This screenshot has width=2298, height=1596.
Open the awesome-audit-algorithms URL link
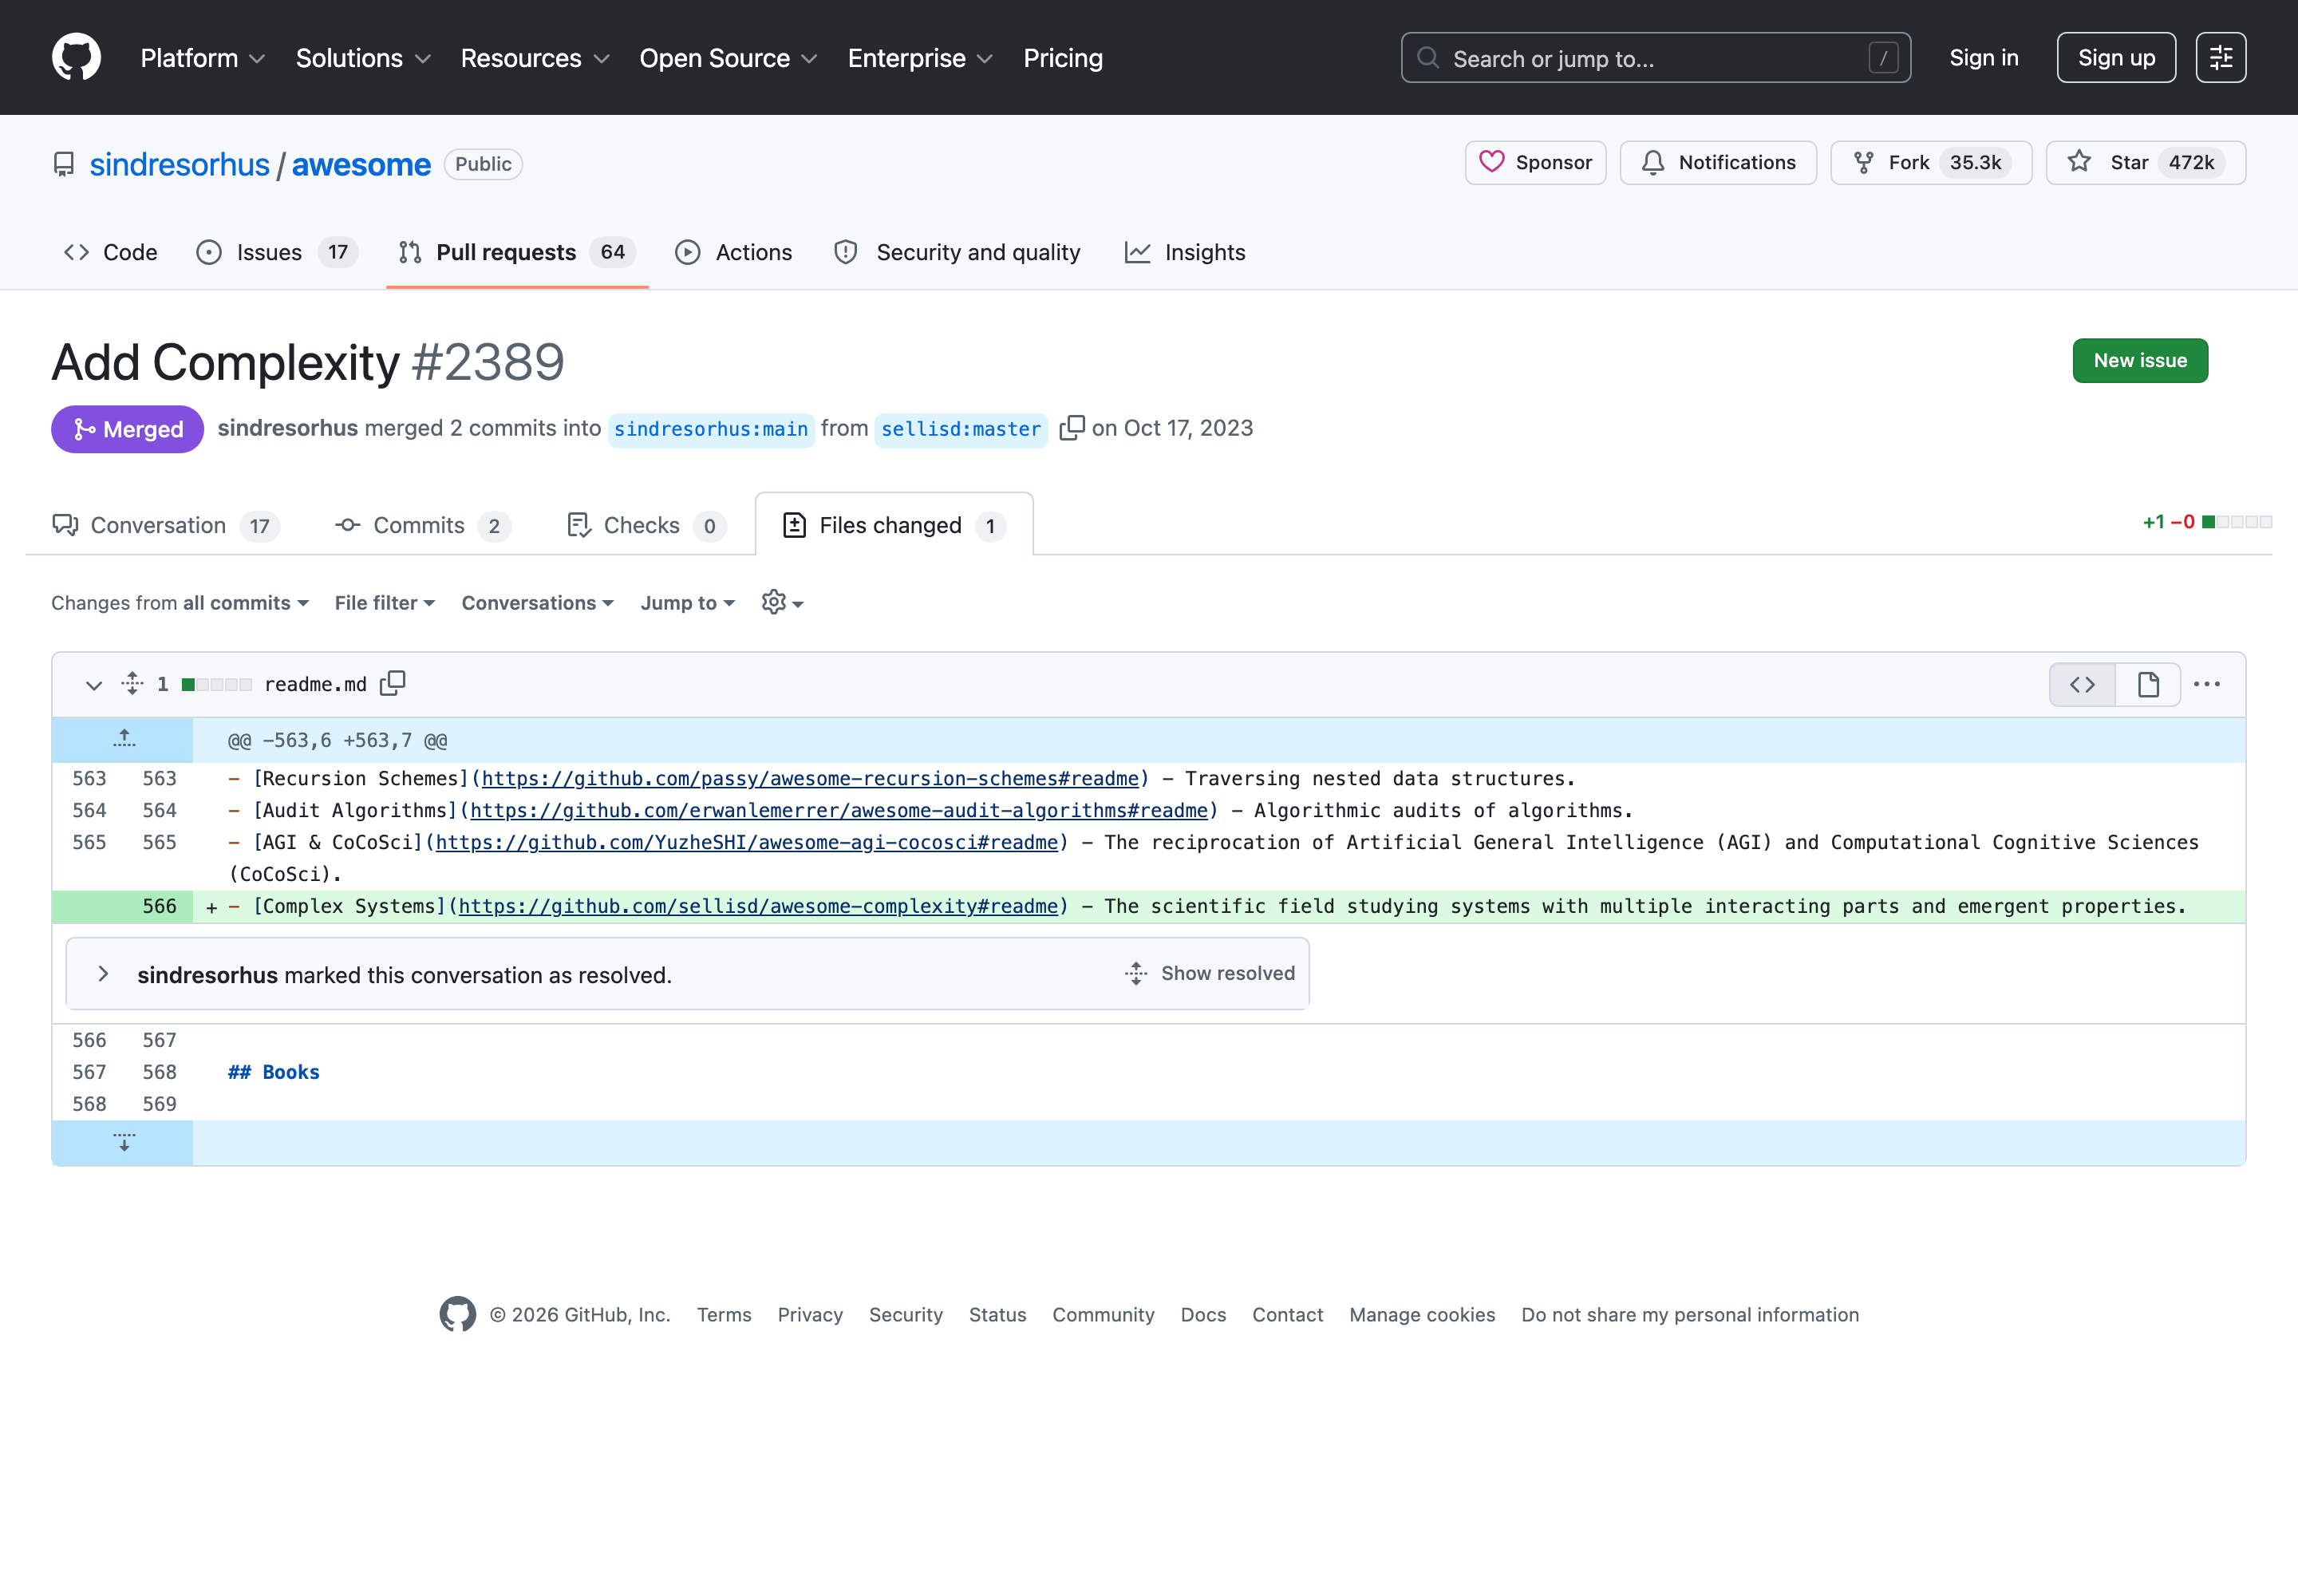tap(839, 810)
